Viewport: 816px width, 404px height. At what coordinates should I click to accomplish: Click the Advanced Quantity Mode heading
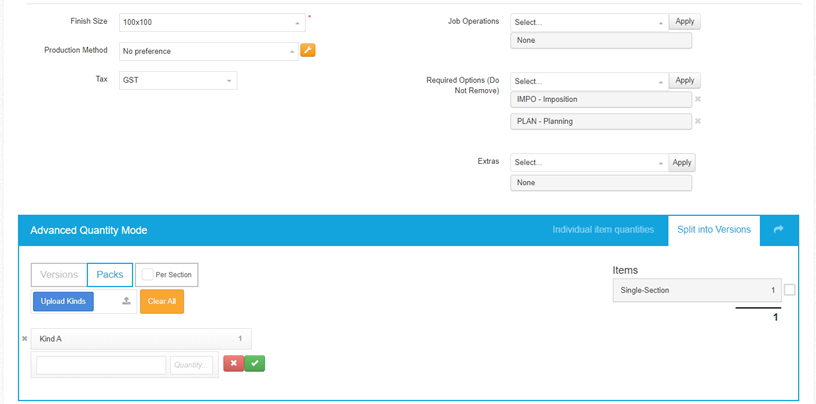coord(89,230)
